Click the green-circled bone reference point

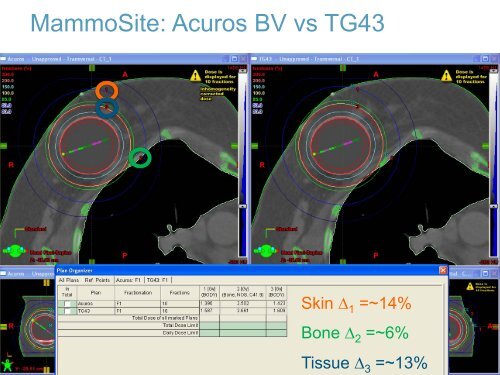click(x=140, y=158)
